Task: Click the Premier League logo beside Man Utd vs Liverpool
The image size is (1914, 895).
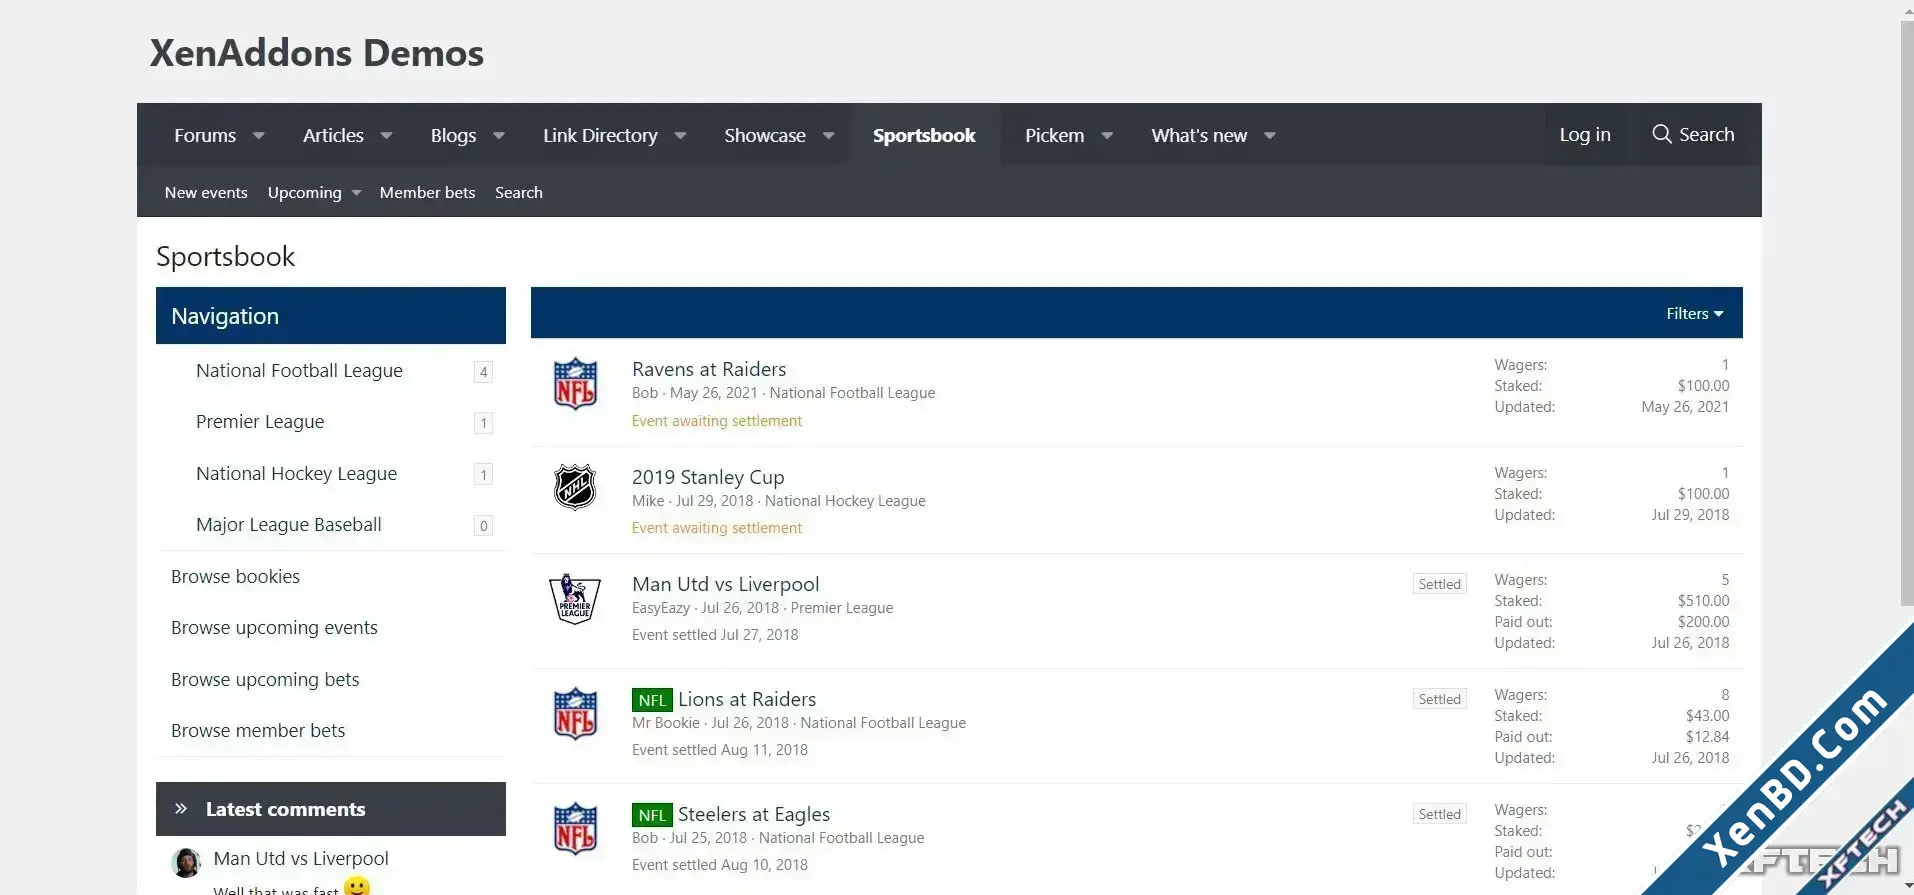Action: pos(575,599)
